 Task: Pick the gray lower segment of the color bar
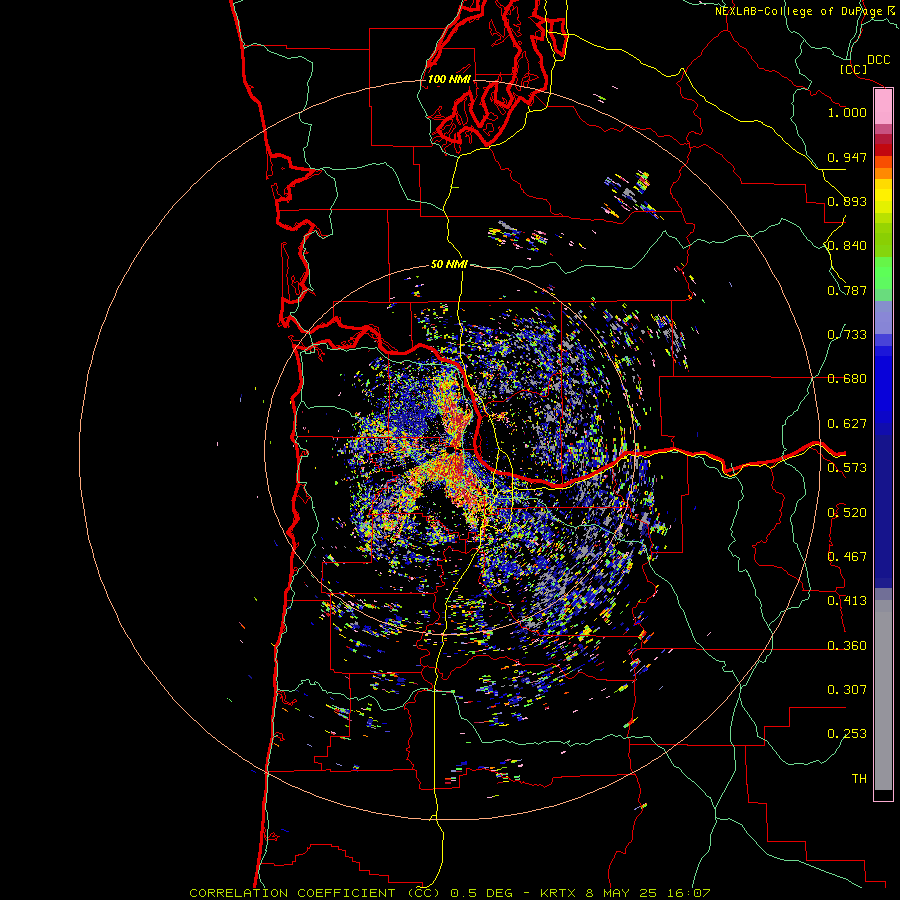tap(883, 695)
